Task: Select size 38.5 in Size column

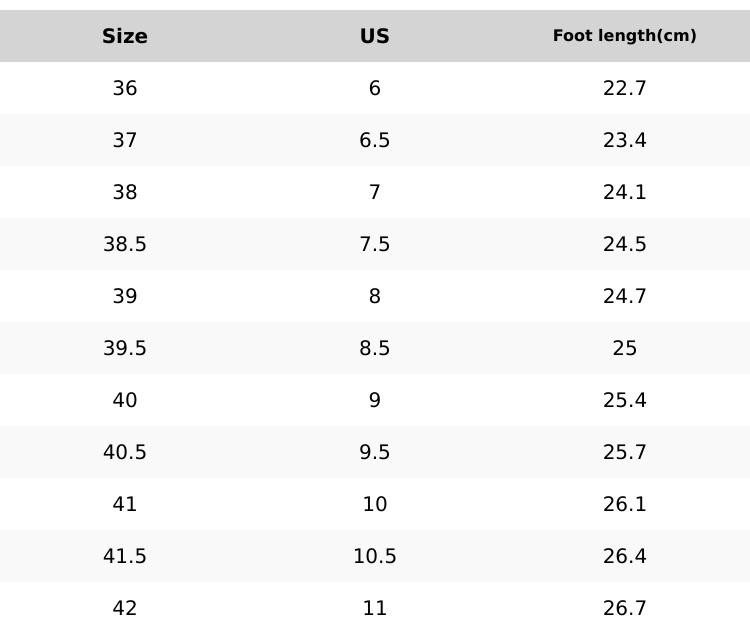Action: coord(125,244)
